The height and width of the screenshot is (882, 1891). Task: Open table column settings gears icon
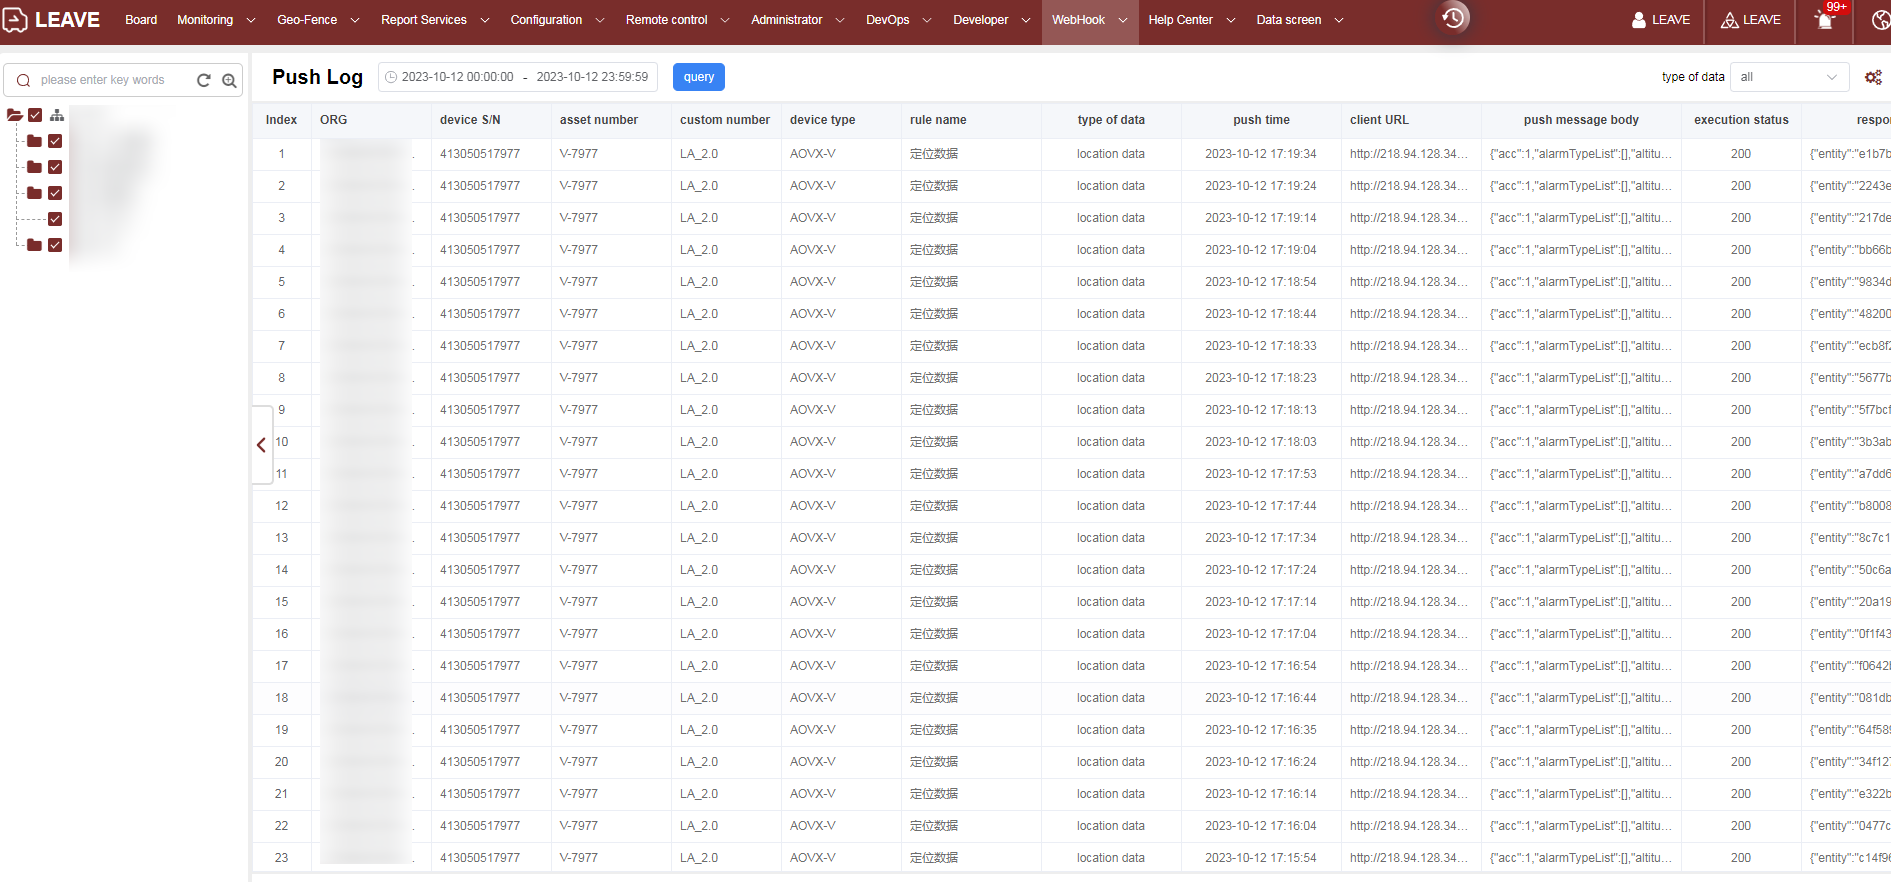click(1873, 77)
